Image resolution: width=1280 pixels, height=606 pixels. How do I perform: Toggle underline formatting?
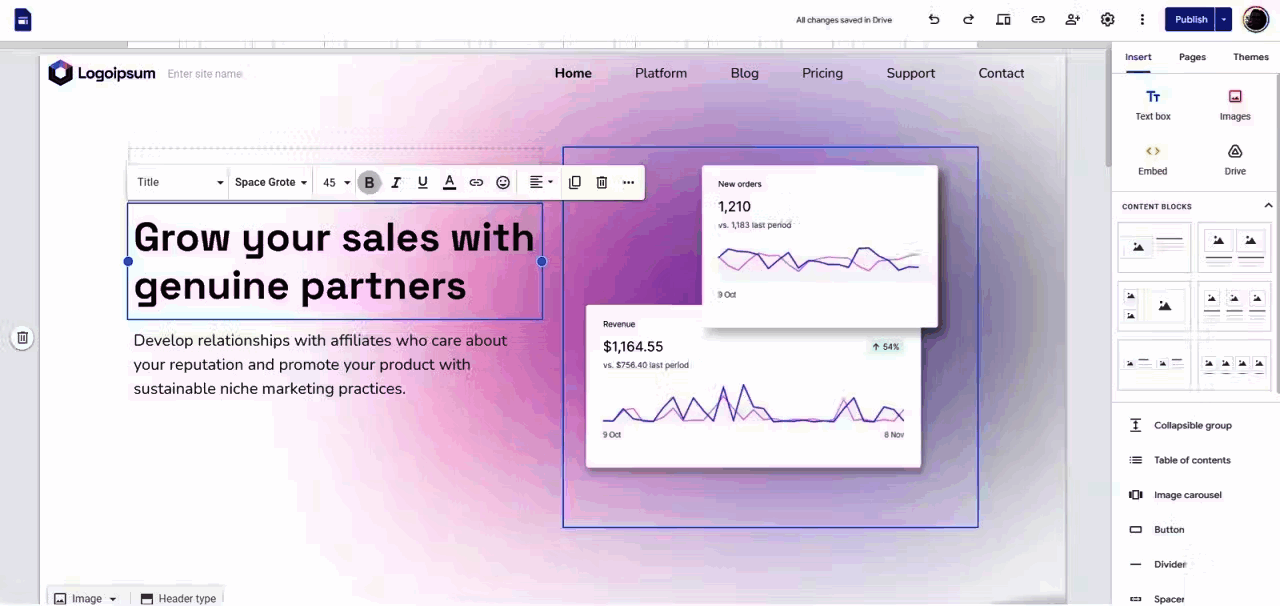pyautogui.click(x=423, y=182)
